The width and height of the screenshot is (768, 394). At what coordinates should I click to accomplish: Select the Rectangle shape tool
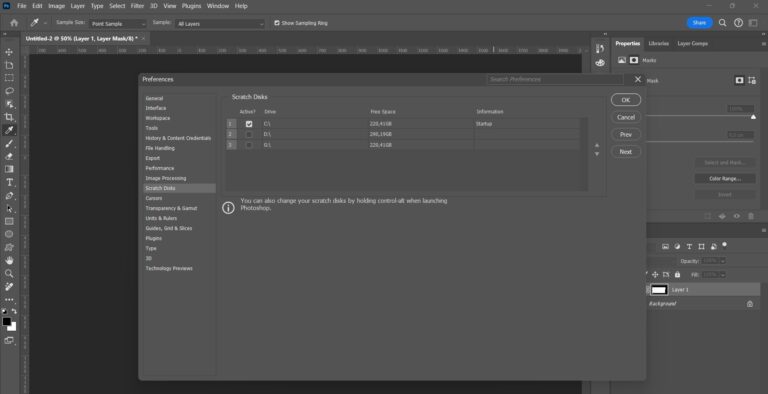coord(9,222)
